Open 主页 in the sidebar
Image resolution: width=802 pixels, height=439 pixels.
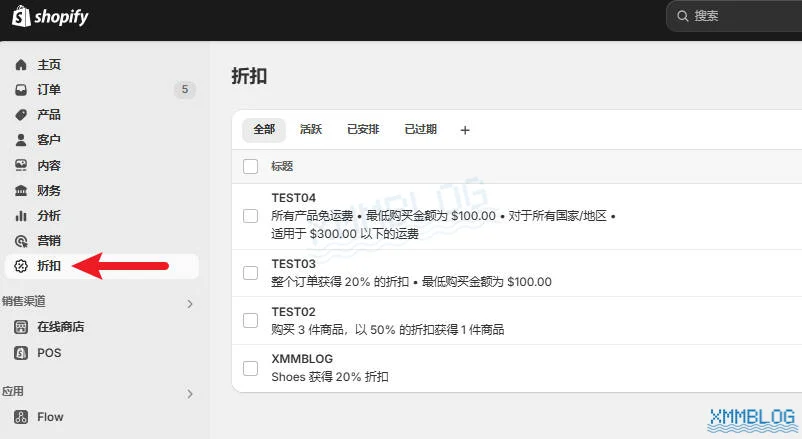49,64
